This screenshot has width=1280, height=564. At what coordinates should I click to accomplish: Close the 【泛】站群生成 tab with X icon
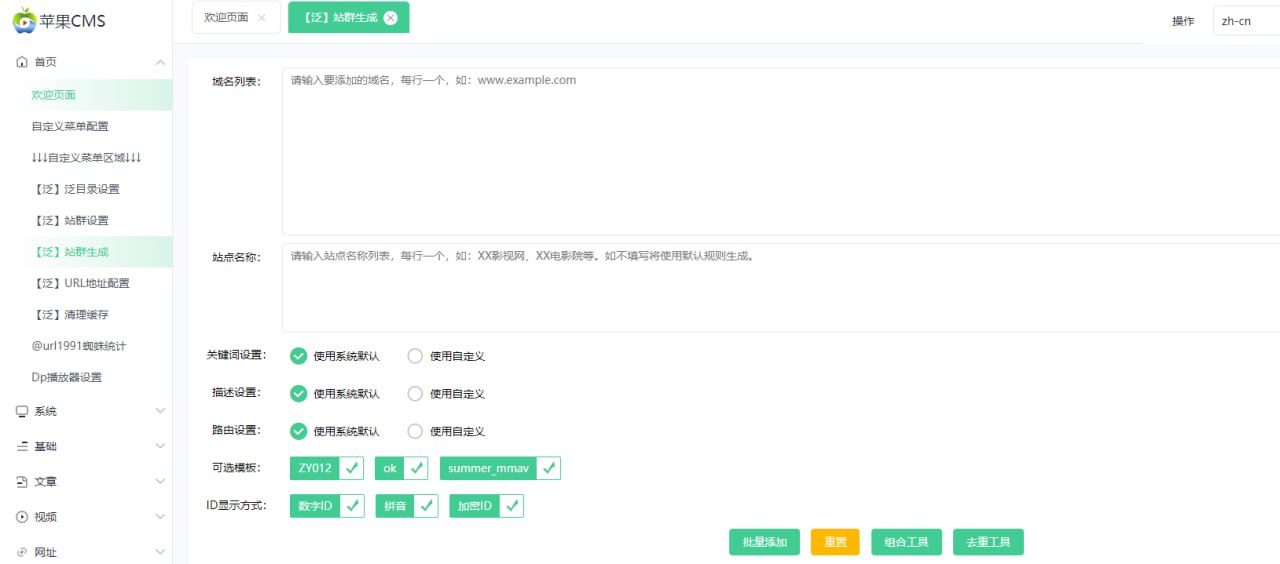coord(390,18)
